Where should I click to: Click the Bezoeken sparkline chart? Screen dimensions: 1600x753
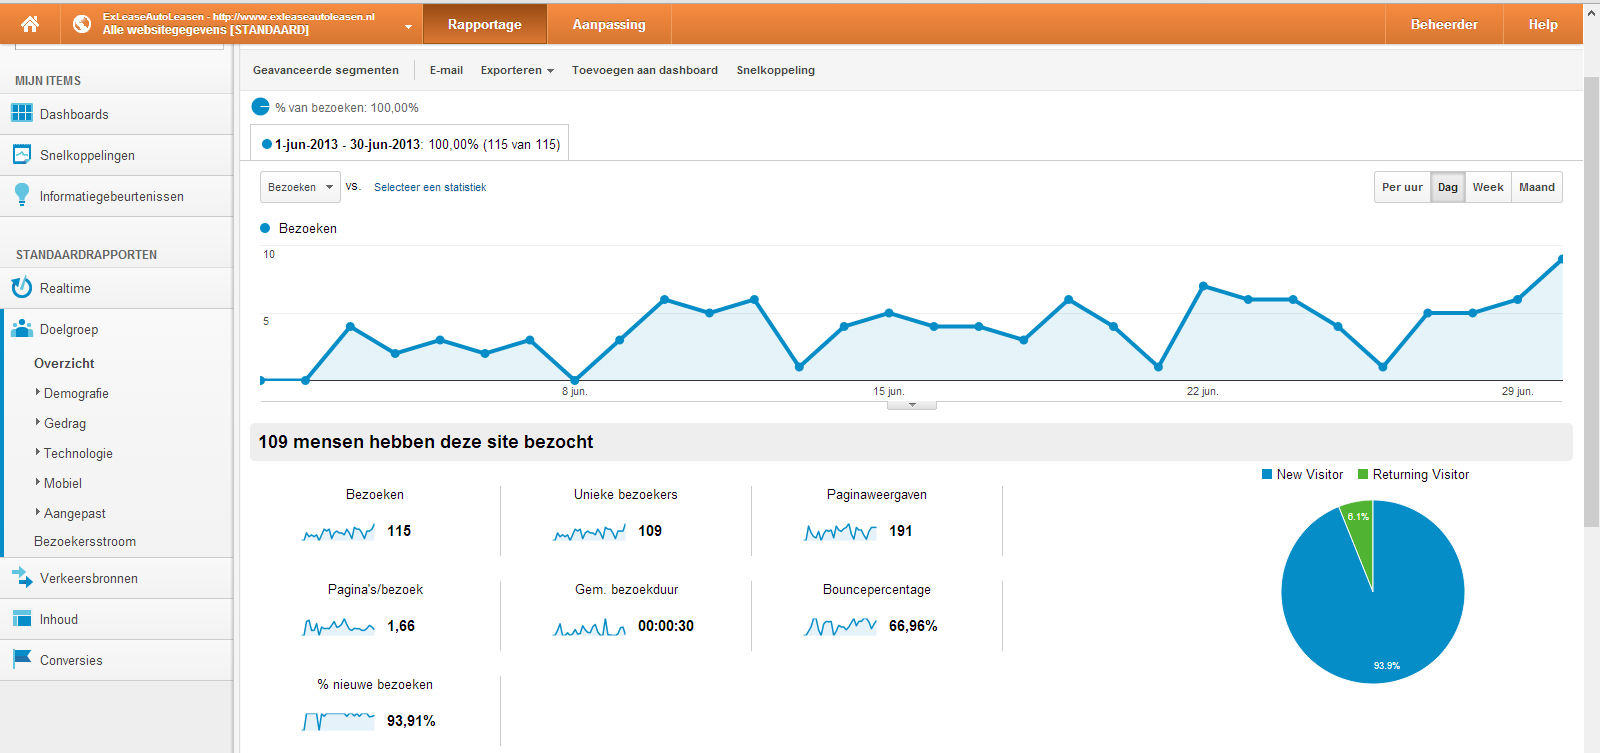[339, 532]
